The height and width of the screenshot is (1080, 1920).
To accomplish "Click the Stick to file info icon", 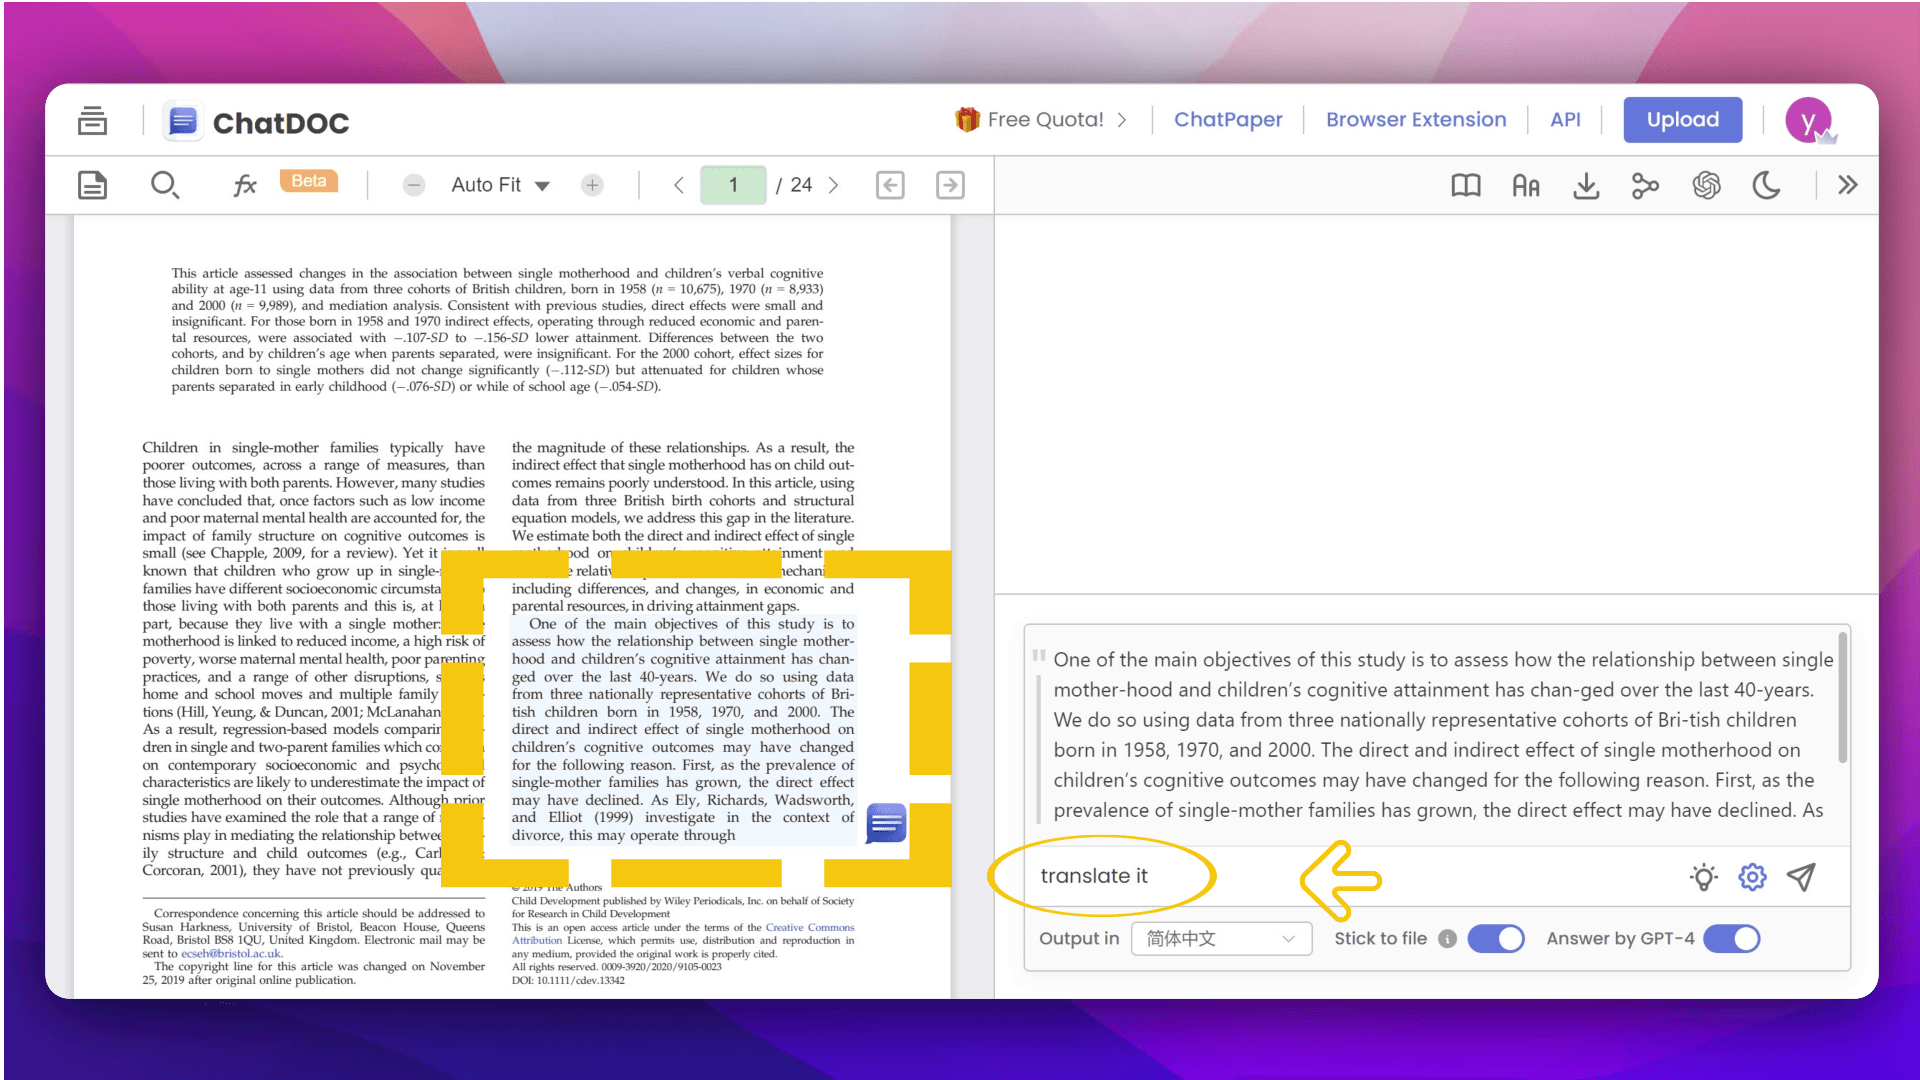I will [x=1447, y=939].
